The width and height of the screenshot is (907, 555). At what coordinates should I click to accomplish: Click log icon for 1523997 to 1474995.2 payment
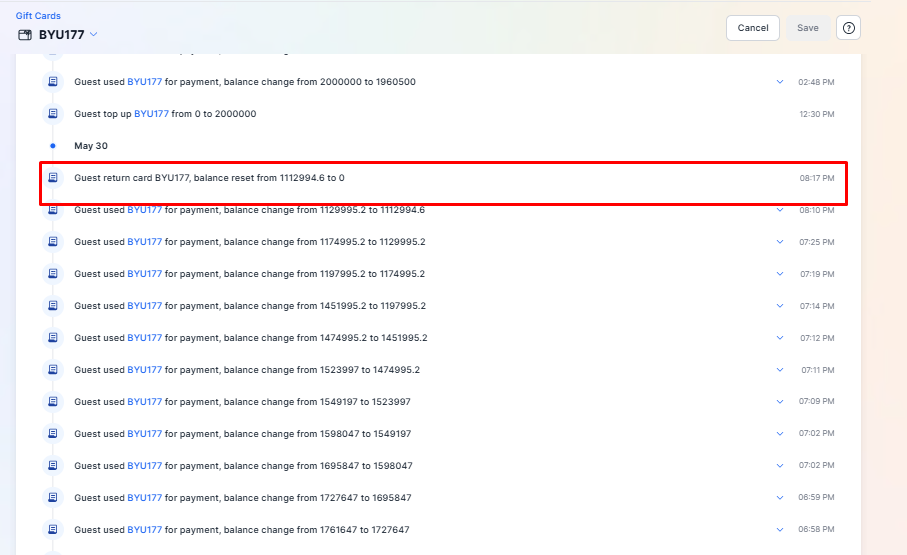53,370
